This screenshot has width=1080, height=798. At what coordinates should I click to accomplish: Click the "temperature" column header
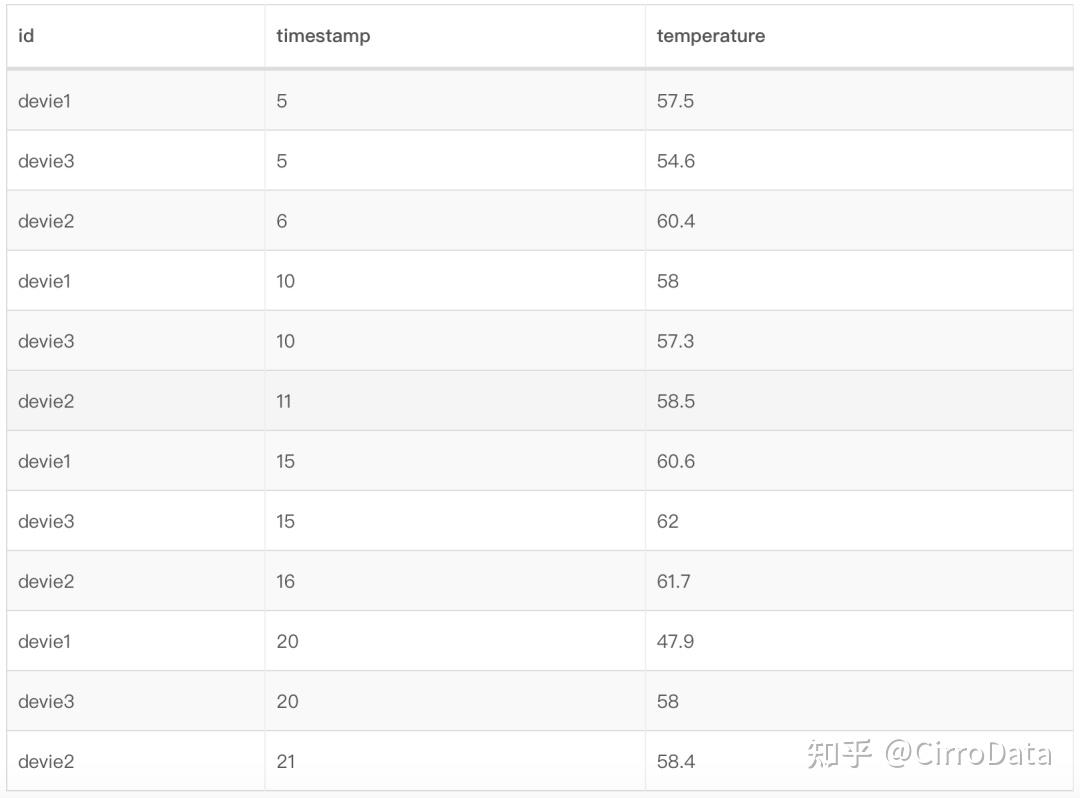[x=710, y=36]
